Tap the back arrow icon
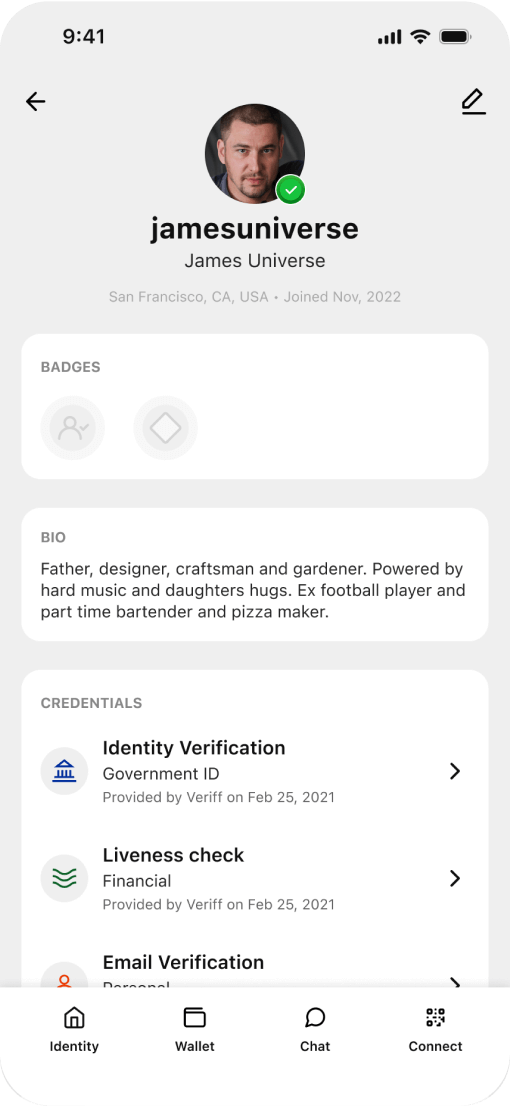Viewport: 510px width, 1106px height. [x=35, y=102]
